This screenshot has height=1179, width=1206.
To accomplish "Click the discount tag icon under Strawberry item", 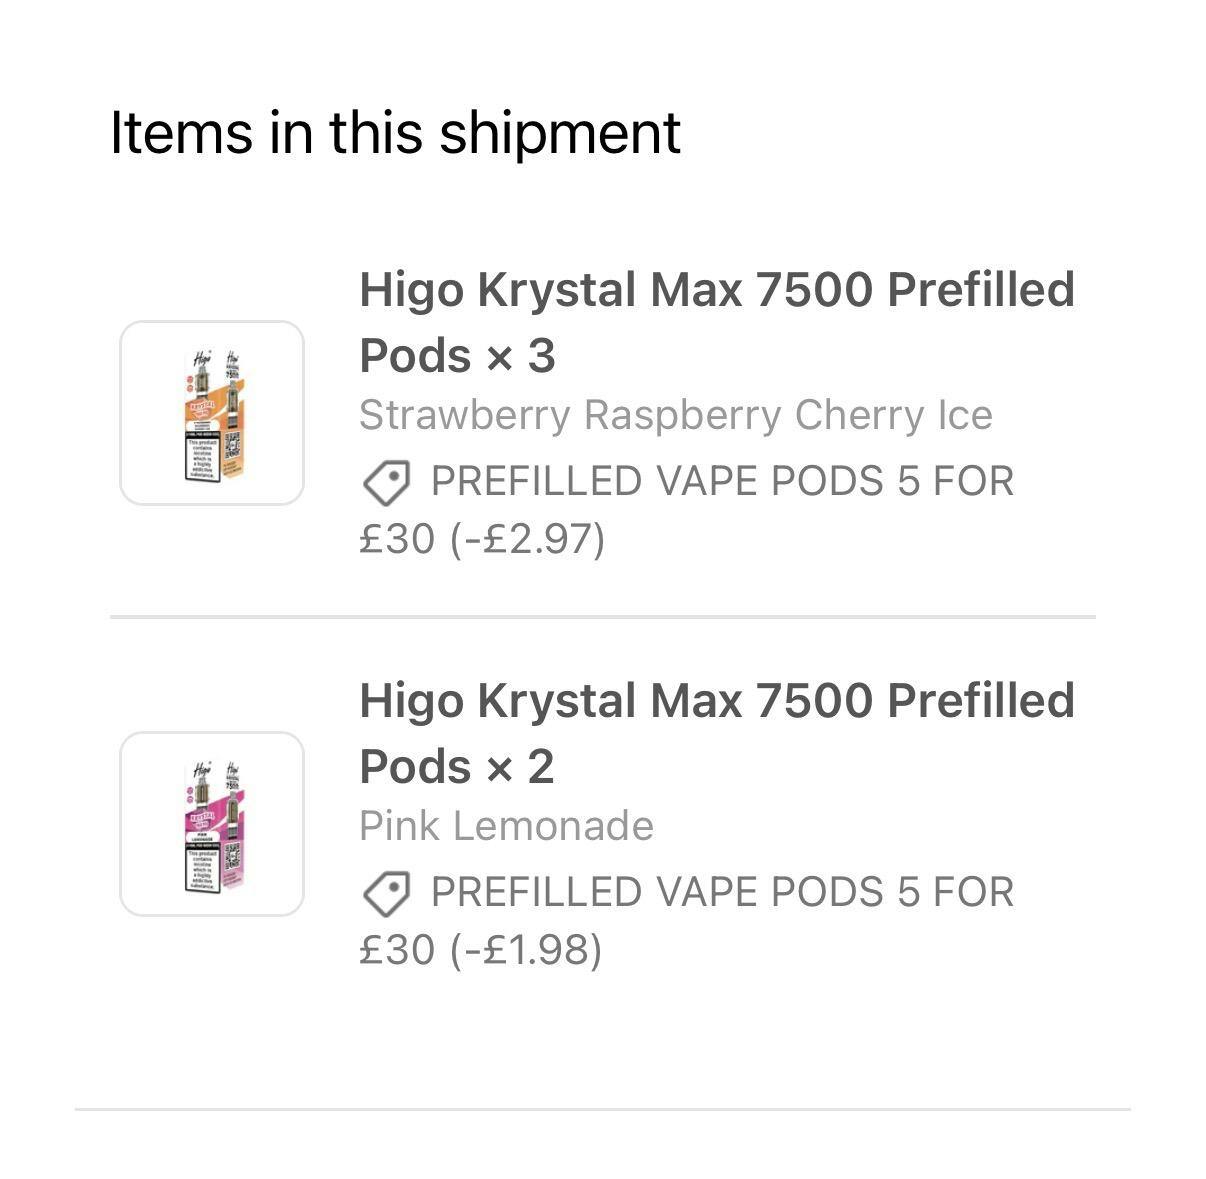I will [x=386, y=482].
